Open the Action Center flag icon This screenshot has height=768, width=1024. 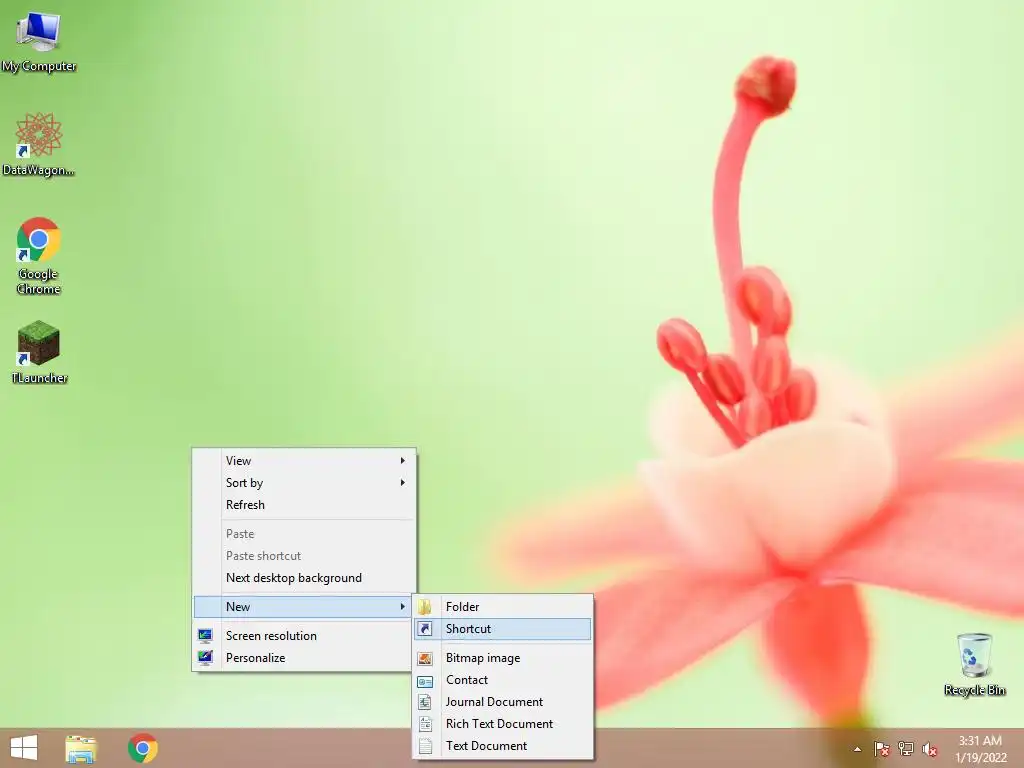click(x=881, y=749)
